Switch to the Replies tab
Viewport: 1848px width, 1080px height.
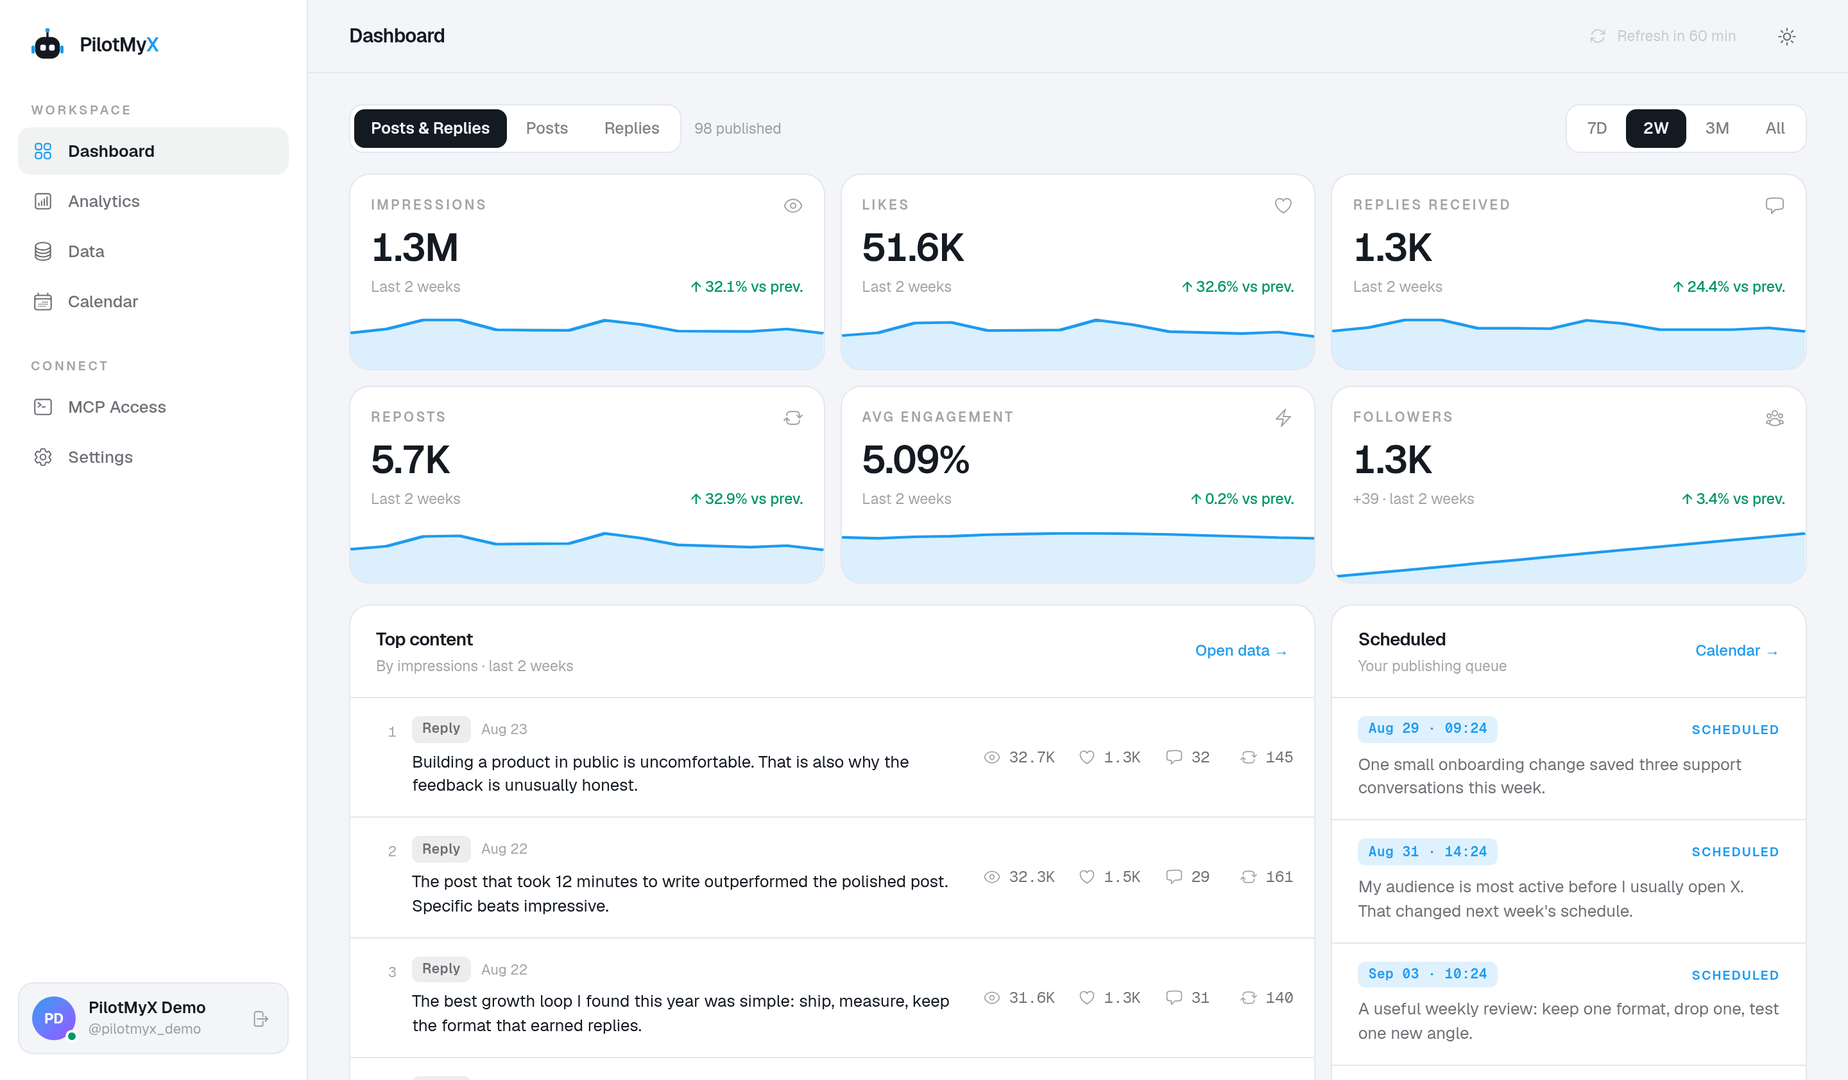tap(632, 128)
